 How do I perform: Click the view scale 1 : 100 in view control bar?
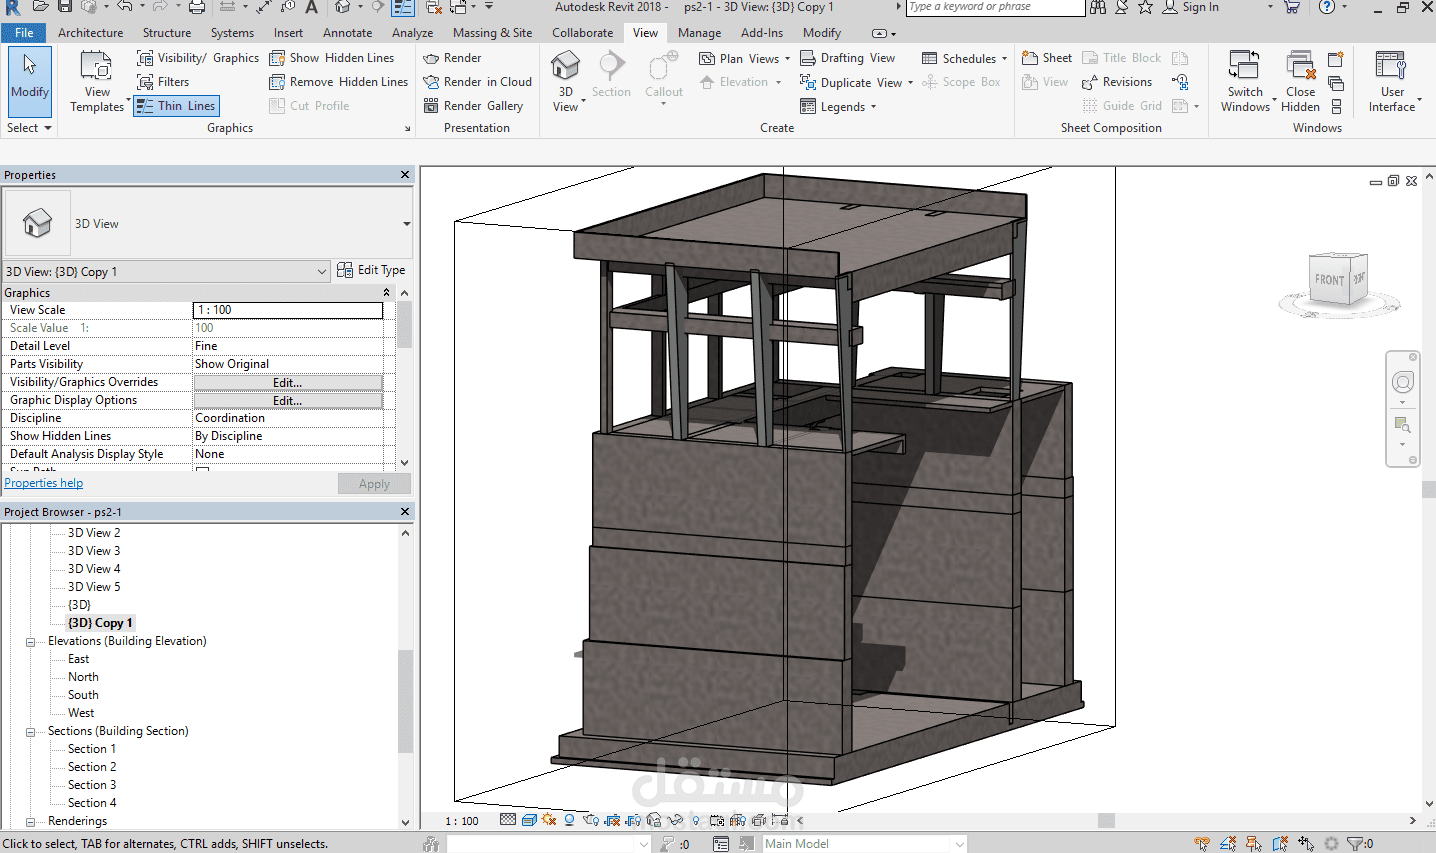[x=462, y=821]
